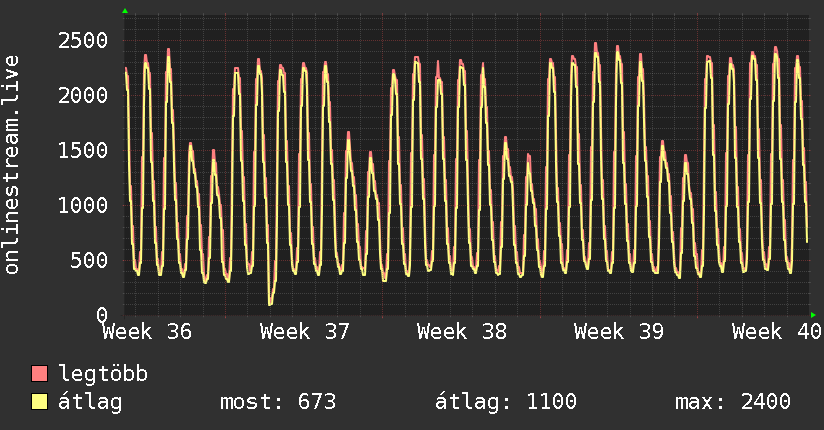Click the 2000 y-axis value
The width and height of the screenshot is (824, 430).
click(x=83, y=96)
